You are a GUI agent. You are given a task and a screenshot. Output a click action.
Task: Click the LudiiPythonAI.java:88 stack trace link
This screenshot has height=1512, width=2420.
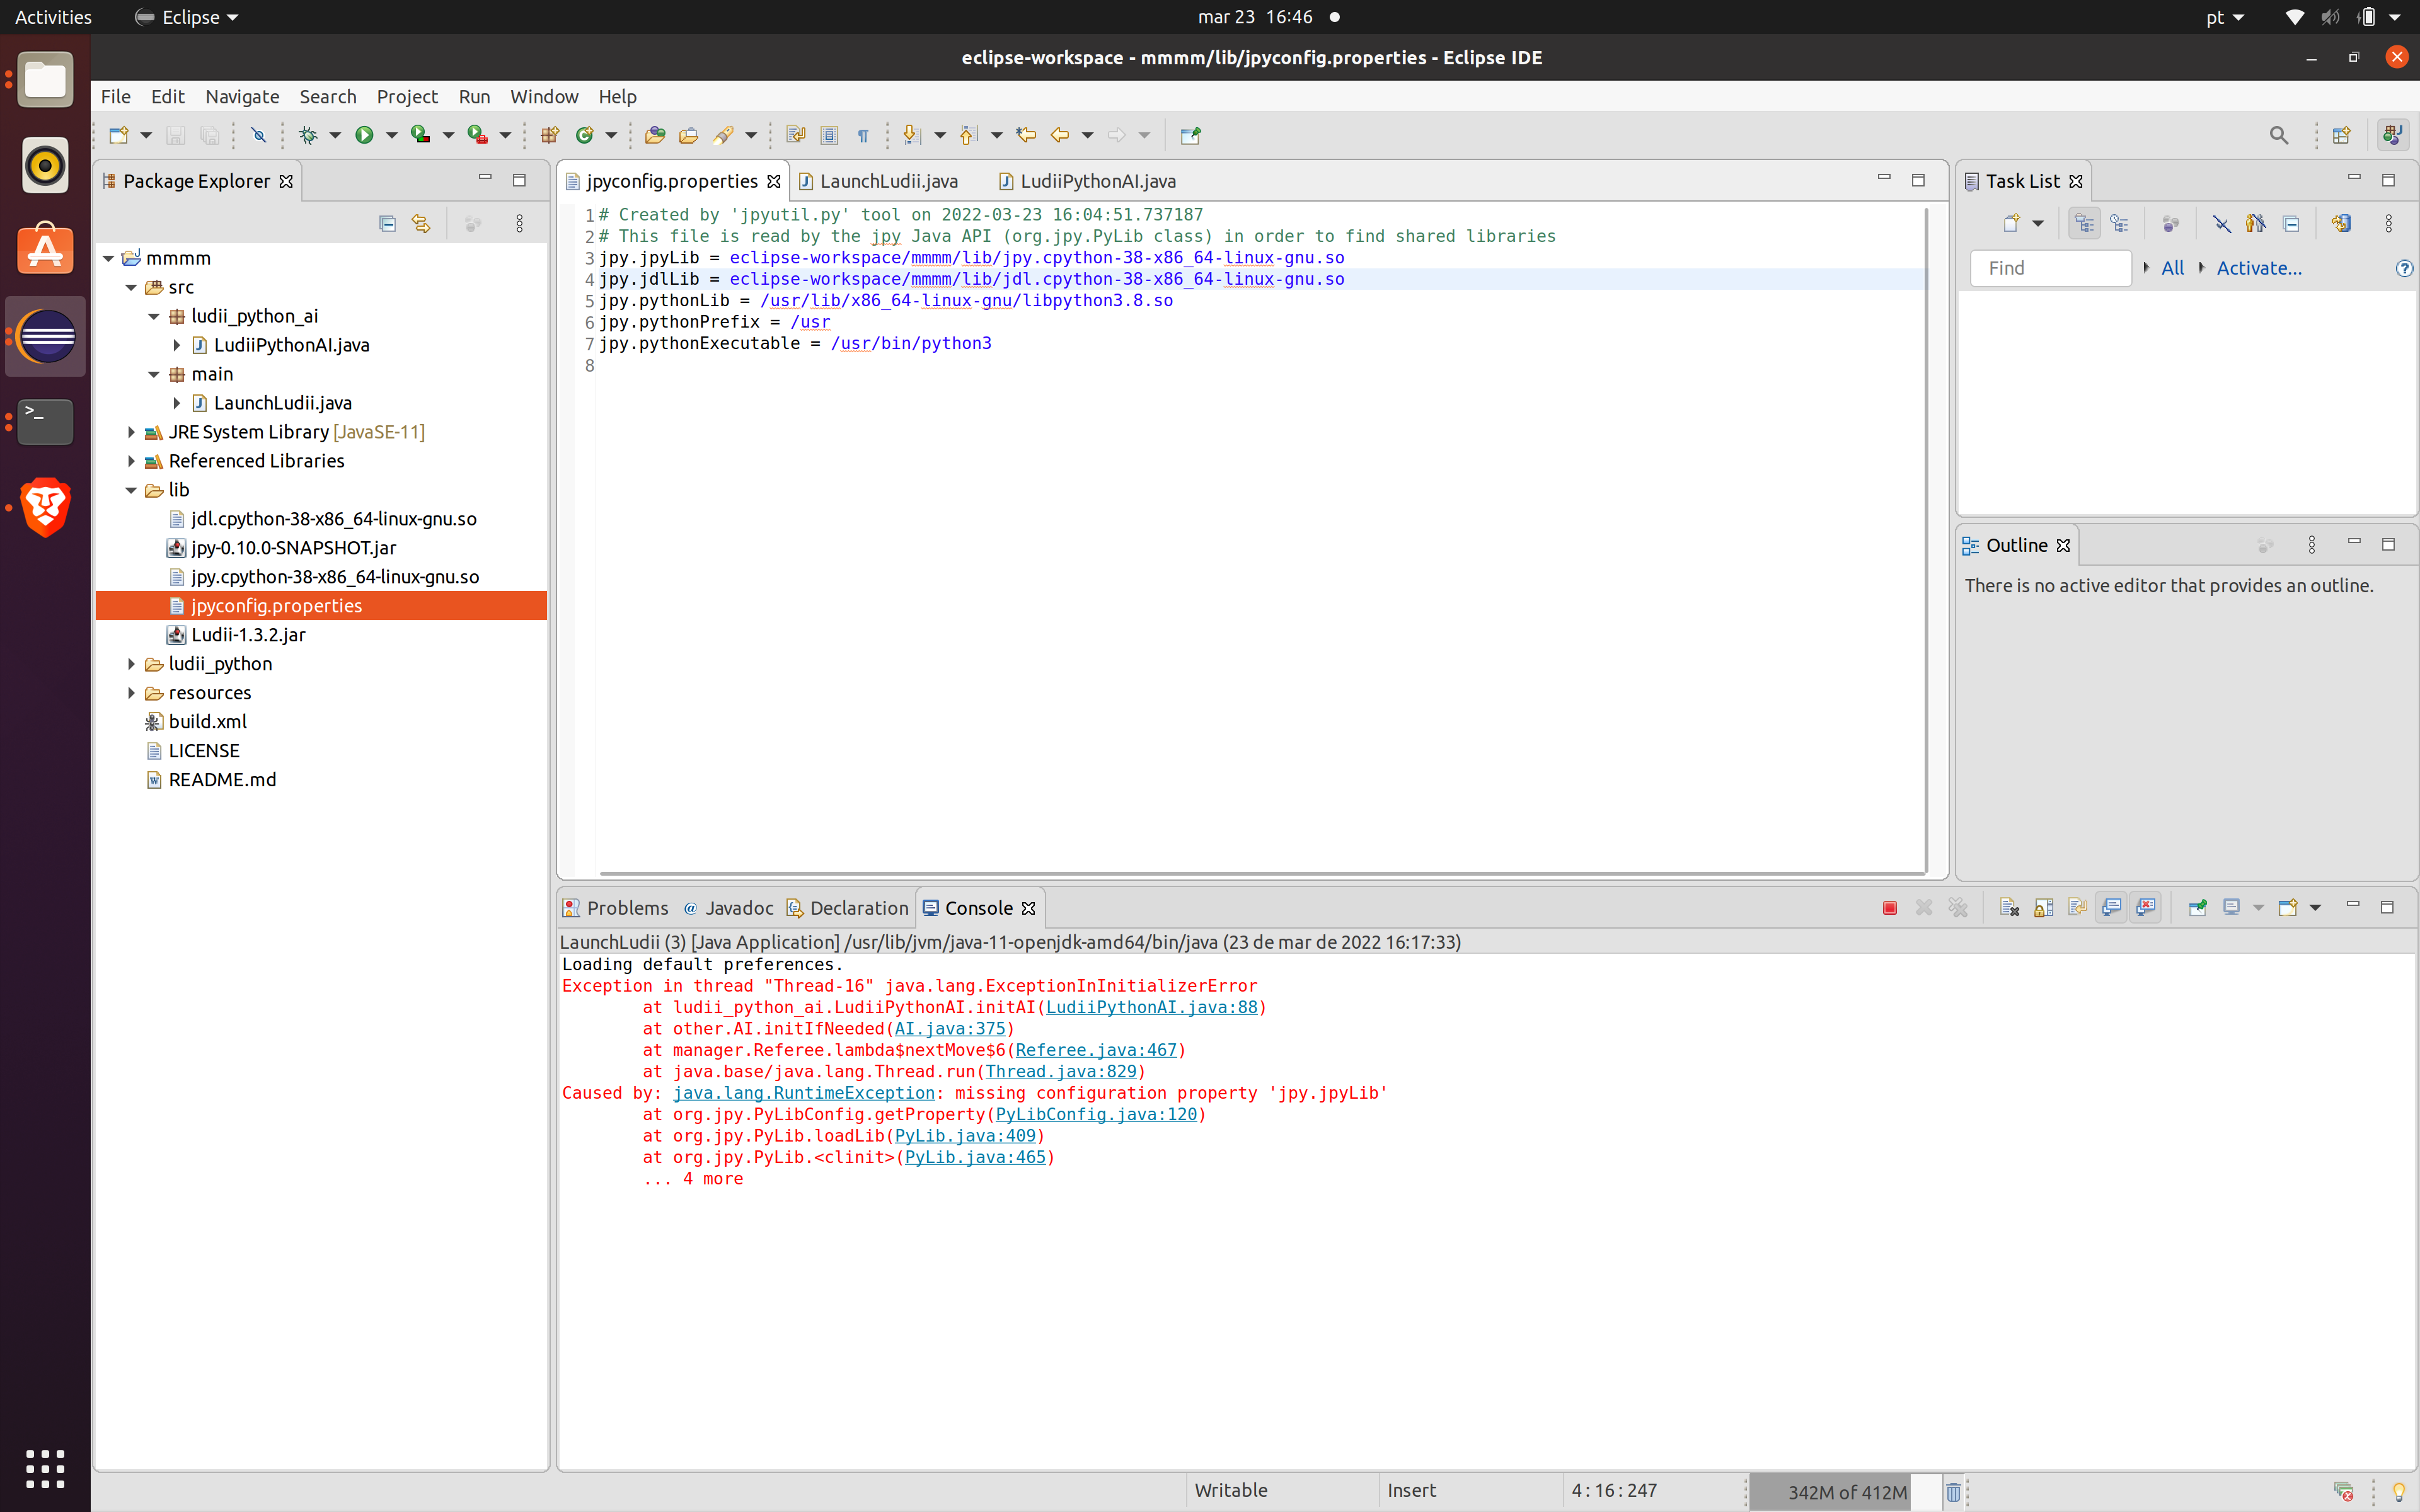tap(1151, 1007)
